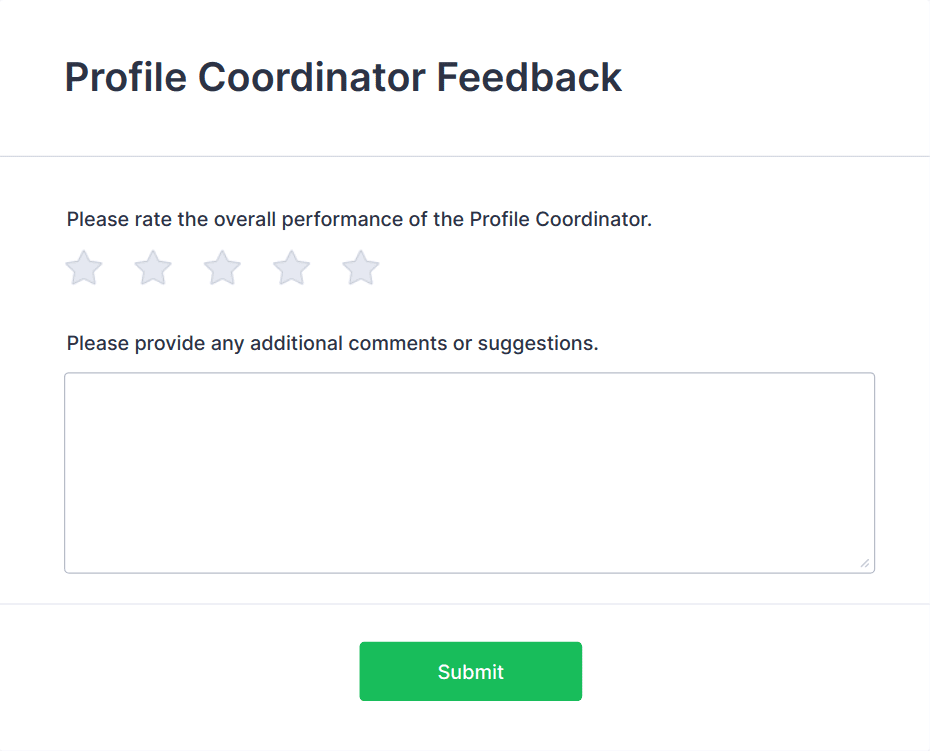Click "Please" in the rating question
Image resolution: width=930 pixels, height=751 pixels.
(x=96, y=220)
